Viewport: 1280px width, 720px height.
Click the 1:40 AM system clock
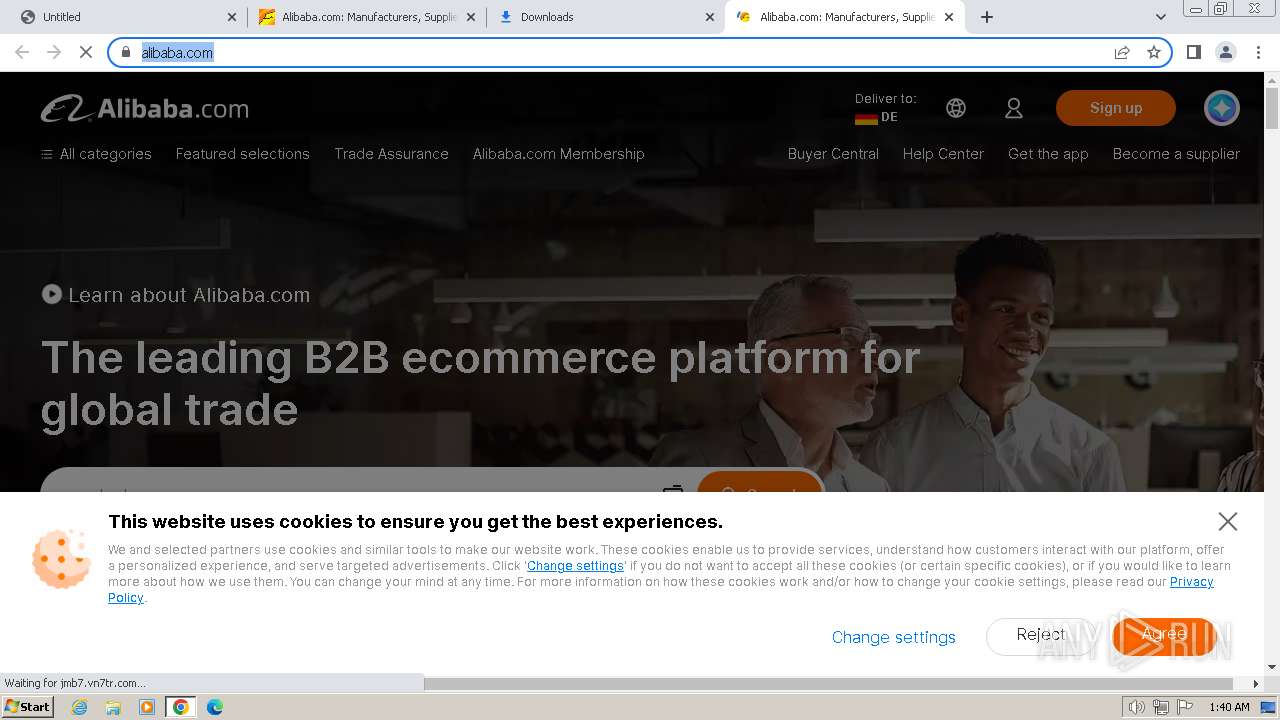[1229, 707]
